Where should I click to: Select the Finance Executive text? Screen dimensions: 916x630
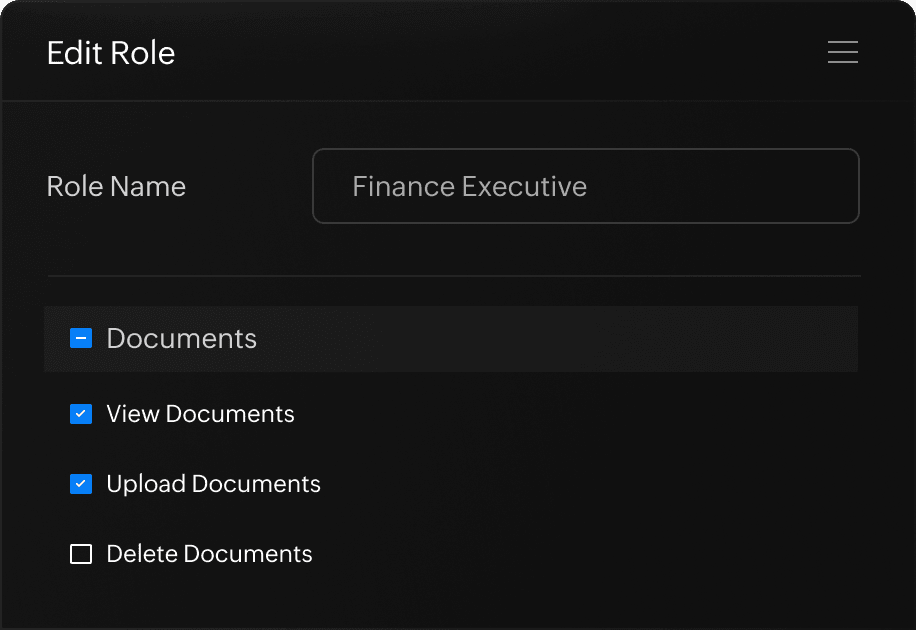(469, 187)
